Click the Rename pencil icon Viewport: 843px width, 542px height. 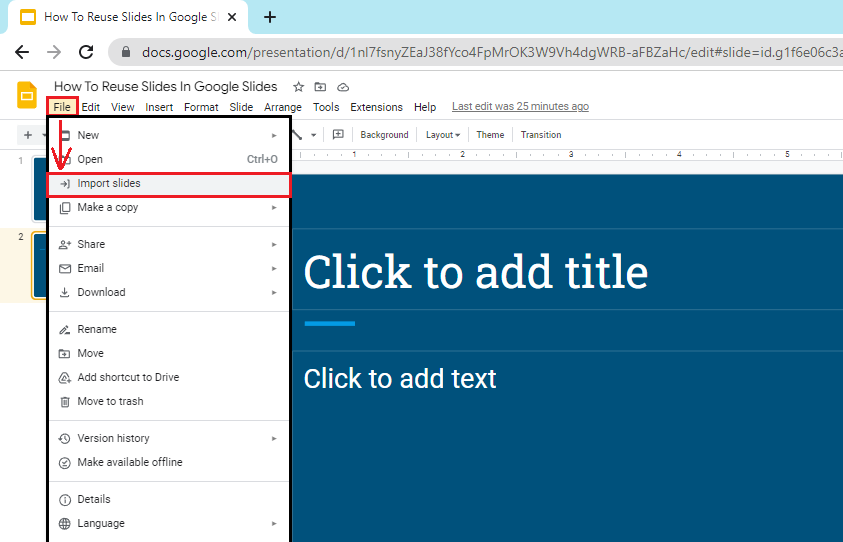(65, 330)
